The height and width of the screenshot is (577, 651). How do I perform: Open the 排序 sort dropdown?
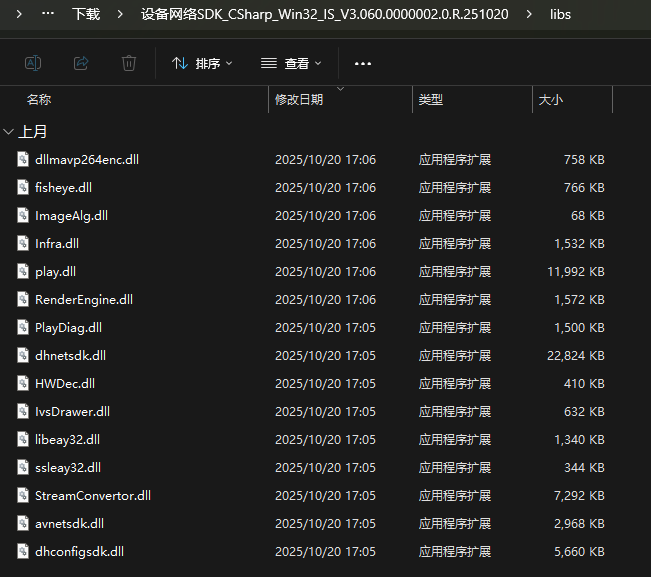pyautogui.click(x=202, y=63)
